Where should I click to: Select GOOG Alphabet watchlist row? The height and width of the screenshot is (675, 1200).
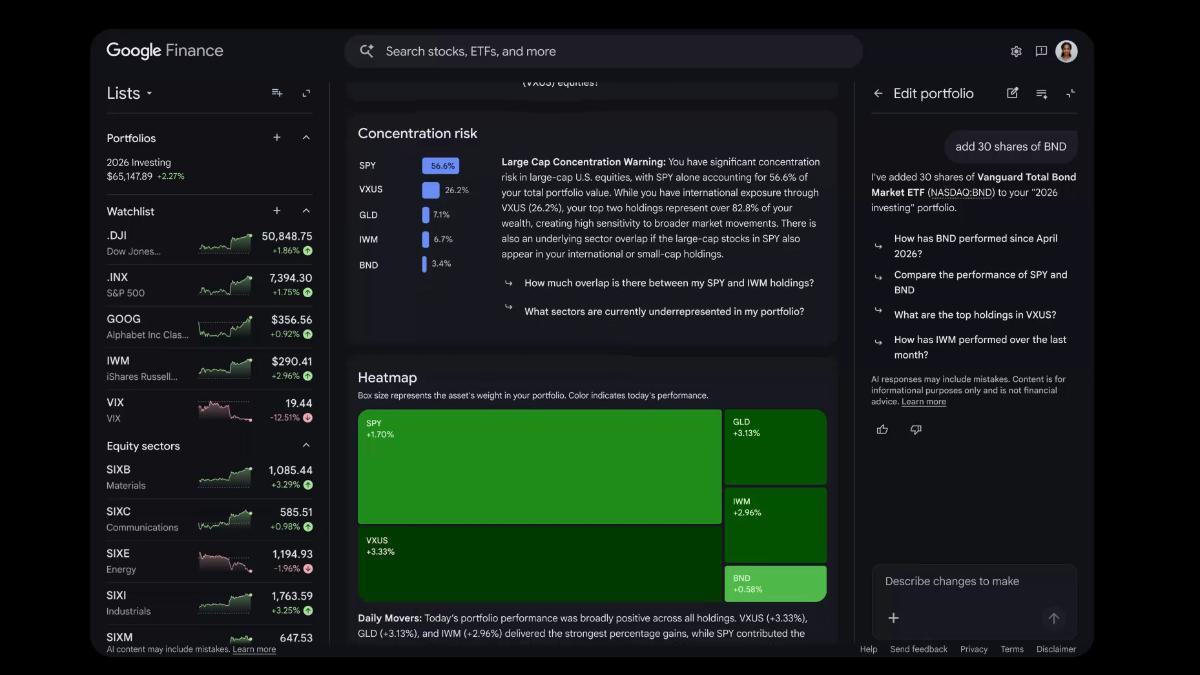(209, 327)
